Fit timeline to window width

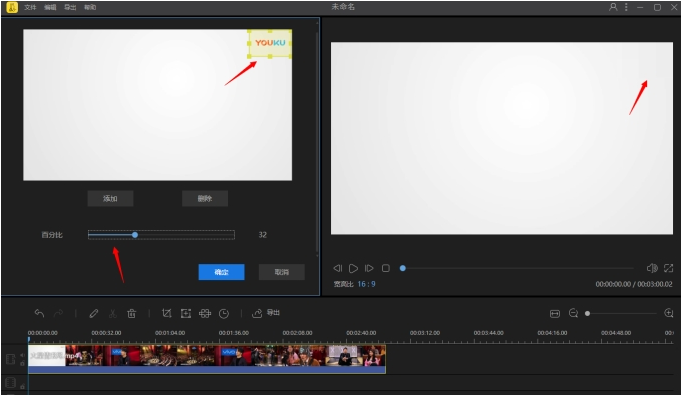tap(556, 315)
